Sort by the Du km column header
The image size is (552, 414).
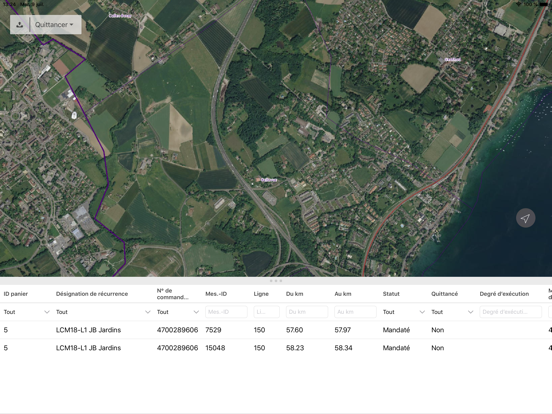(294, 294)
